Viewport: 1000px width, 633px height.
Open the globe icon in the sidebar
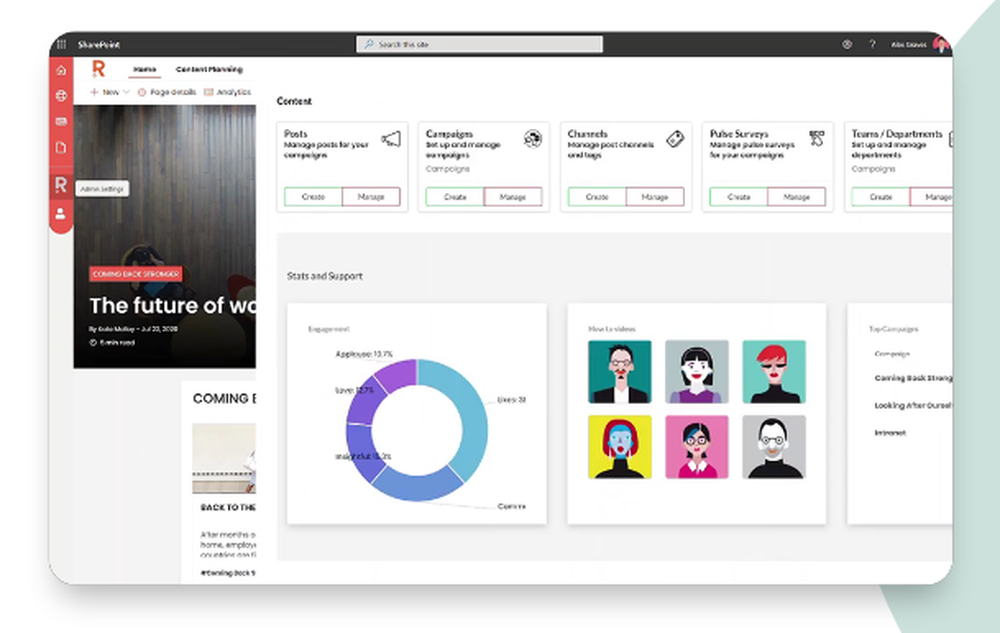coord(60,97)
